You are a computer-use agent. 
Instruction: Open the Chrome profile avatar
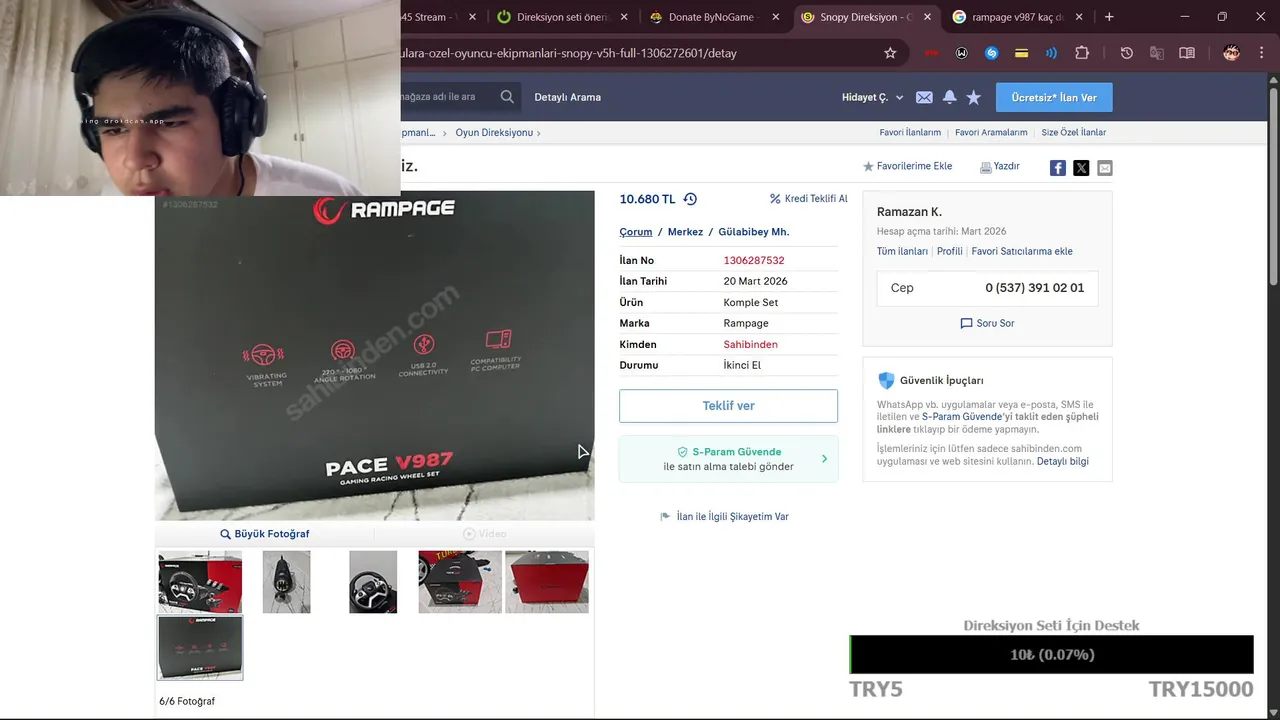pos(1231,53)
